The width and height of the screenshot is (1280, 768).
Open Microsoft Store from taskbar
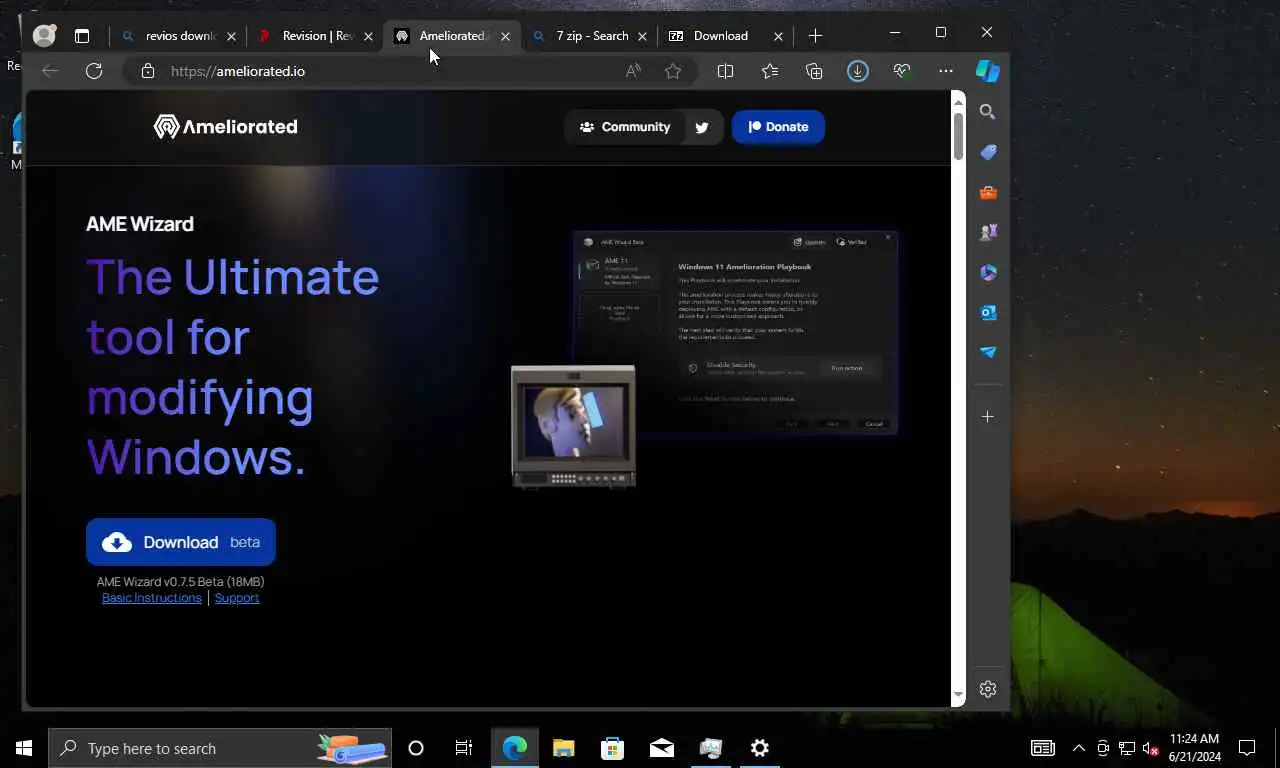tap(612, 748)
